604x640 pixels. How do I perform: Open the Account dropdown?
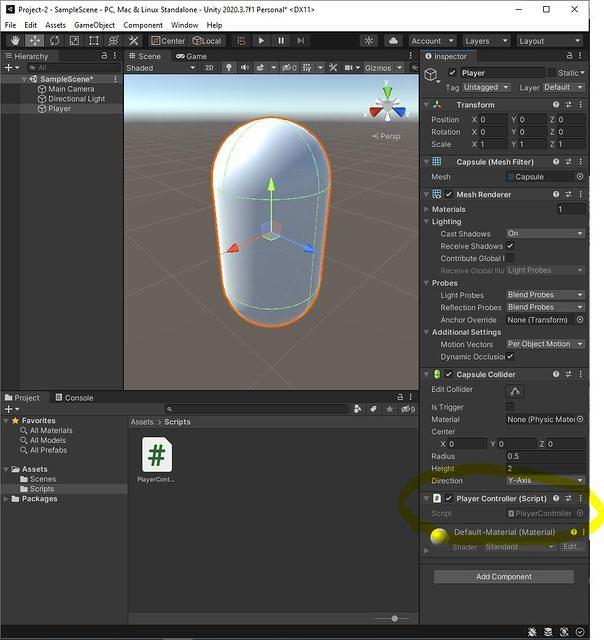(432, 41)
